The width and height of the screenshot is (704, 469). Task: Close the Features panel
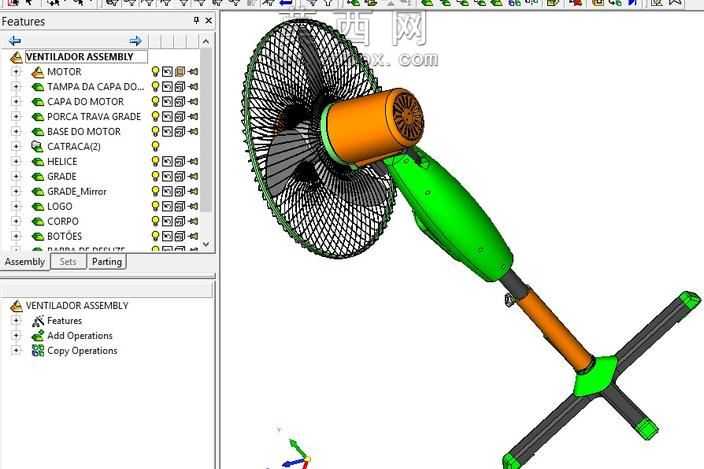(x=209, y=20)
